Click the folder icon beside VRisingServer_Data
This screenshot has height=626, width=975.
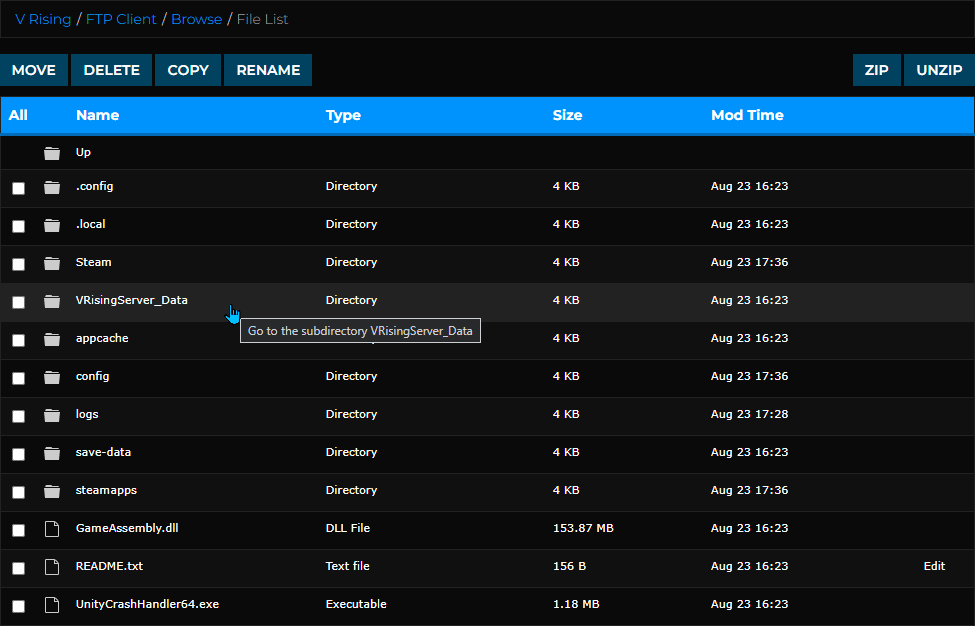pyautogui.click(x=51, y=301)
